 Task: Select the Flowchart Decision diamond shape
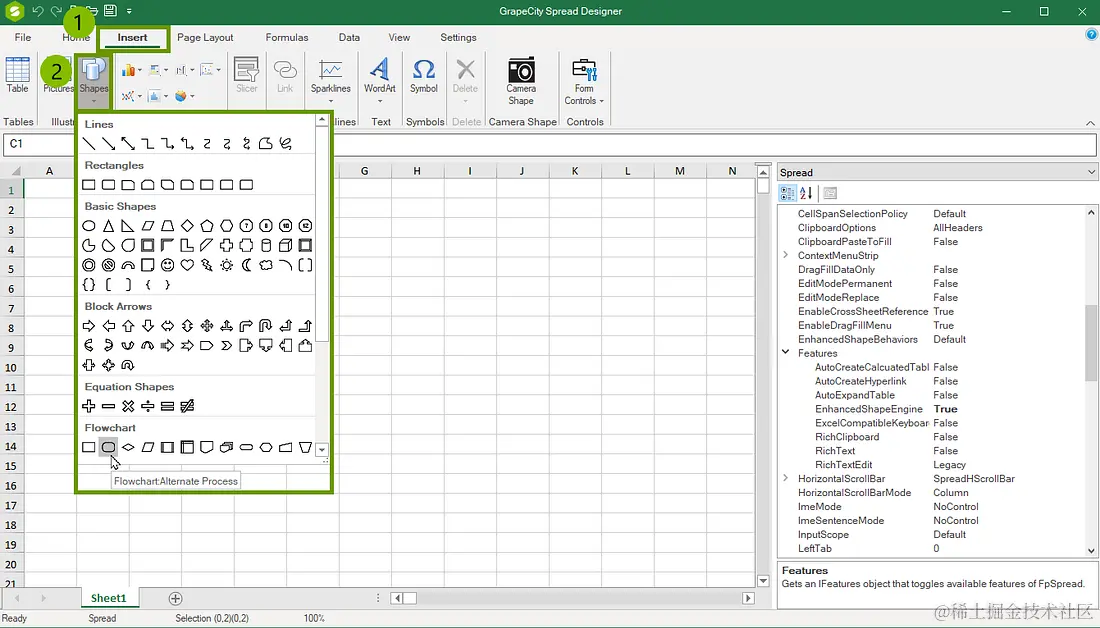click(128, 447)
